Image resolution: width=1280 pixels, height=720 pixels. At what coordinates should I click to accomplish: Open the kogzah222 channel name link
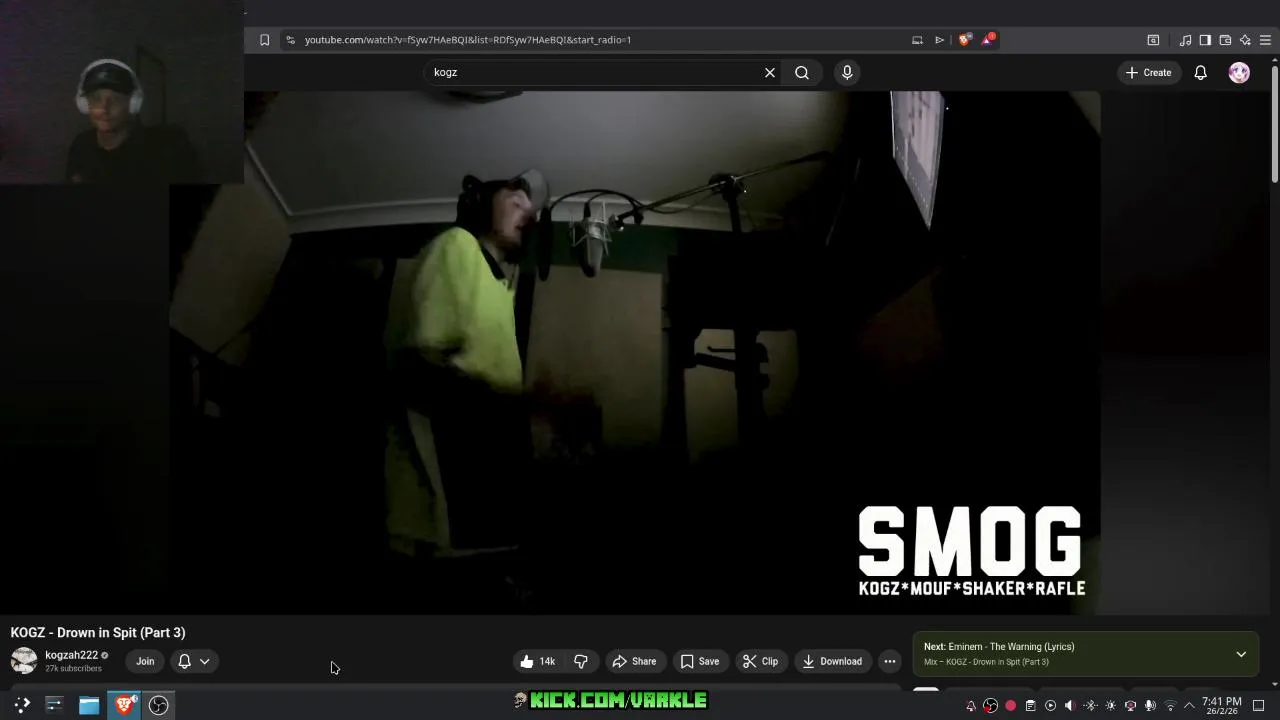pyautogui.click(x=71, y=655)
